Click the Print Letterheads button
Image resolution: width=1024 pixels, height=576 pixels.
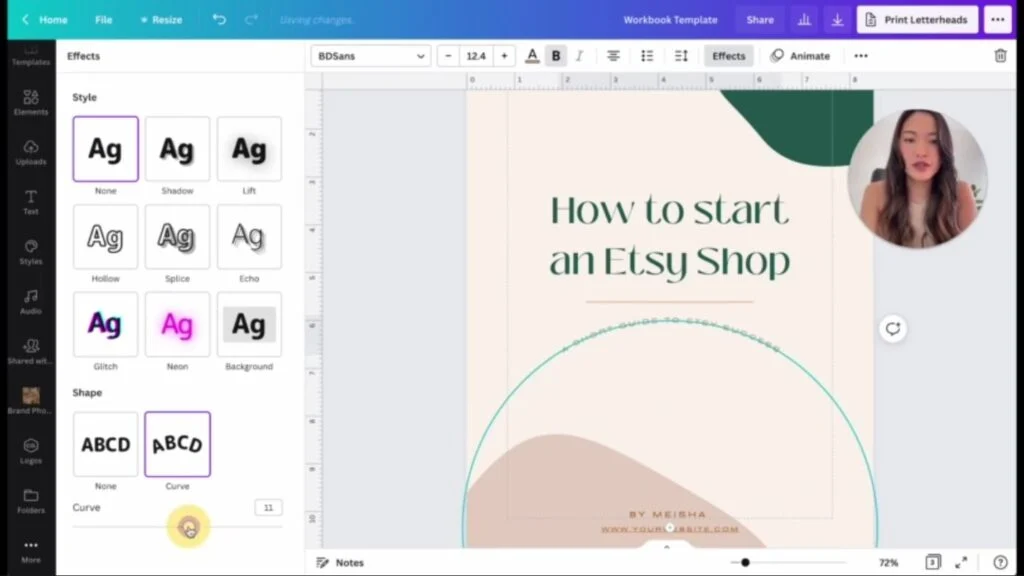pos(916,18)
